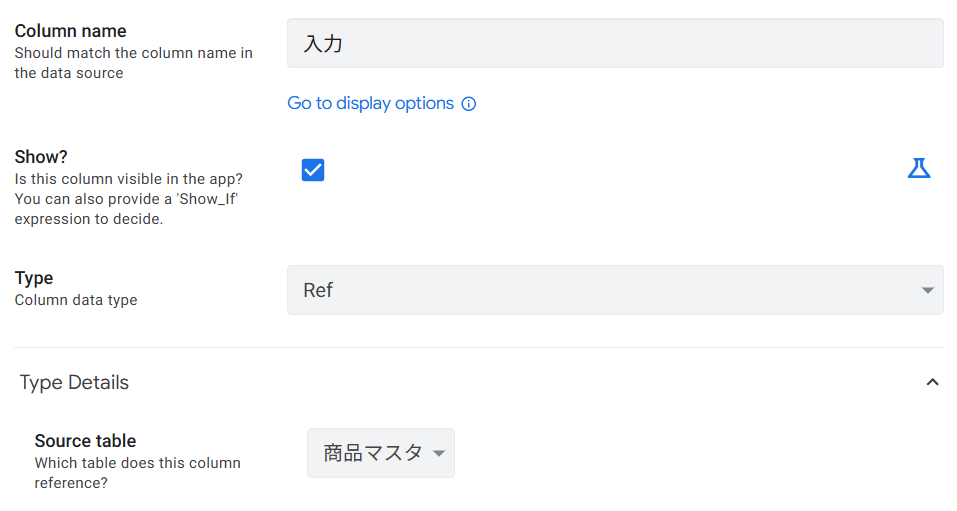The height and width of the screenshot is (511, 957).
Task: Click "Is this column visible in the app?" text
Action: (x=128, y=179)
